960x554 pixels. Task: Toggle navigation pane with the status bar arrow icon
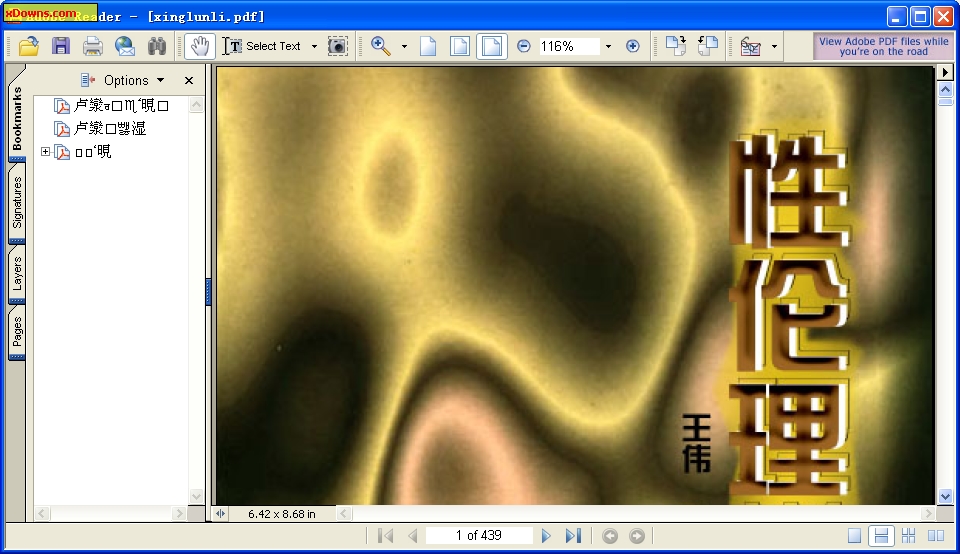pos(220,514)
